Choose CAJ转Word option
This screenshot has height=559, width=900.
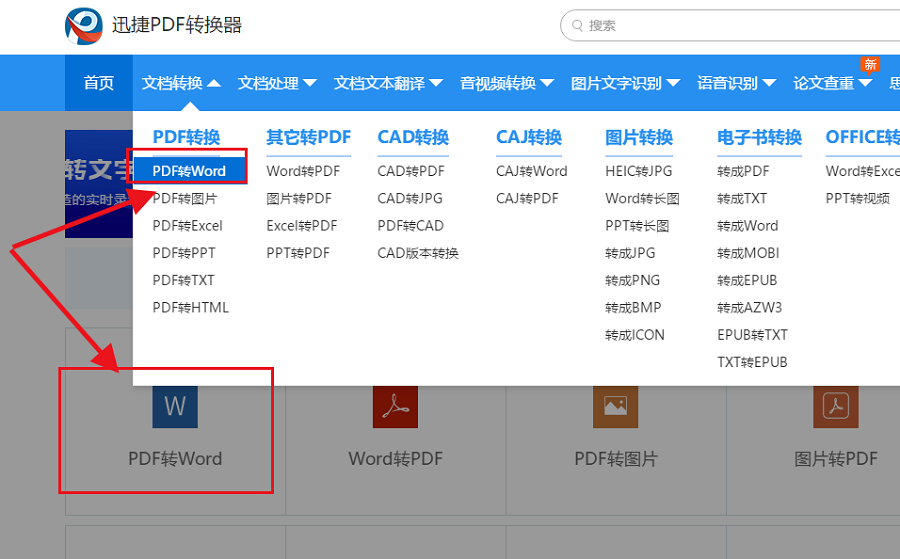[532, 171]
